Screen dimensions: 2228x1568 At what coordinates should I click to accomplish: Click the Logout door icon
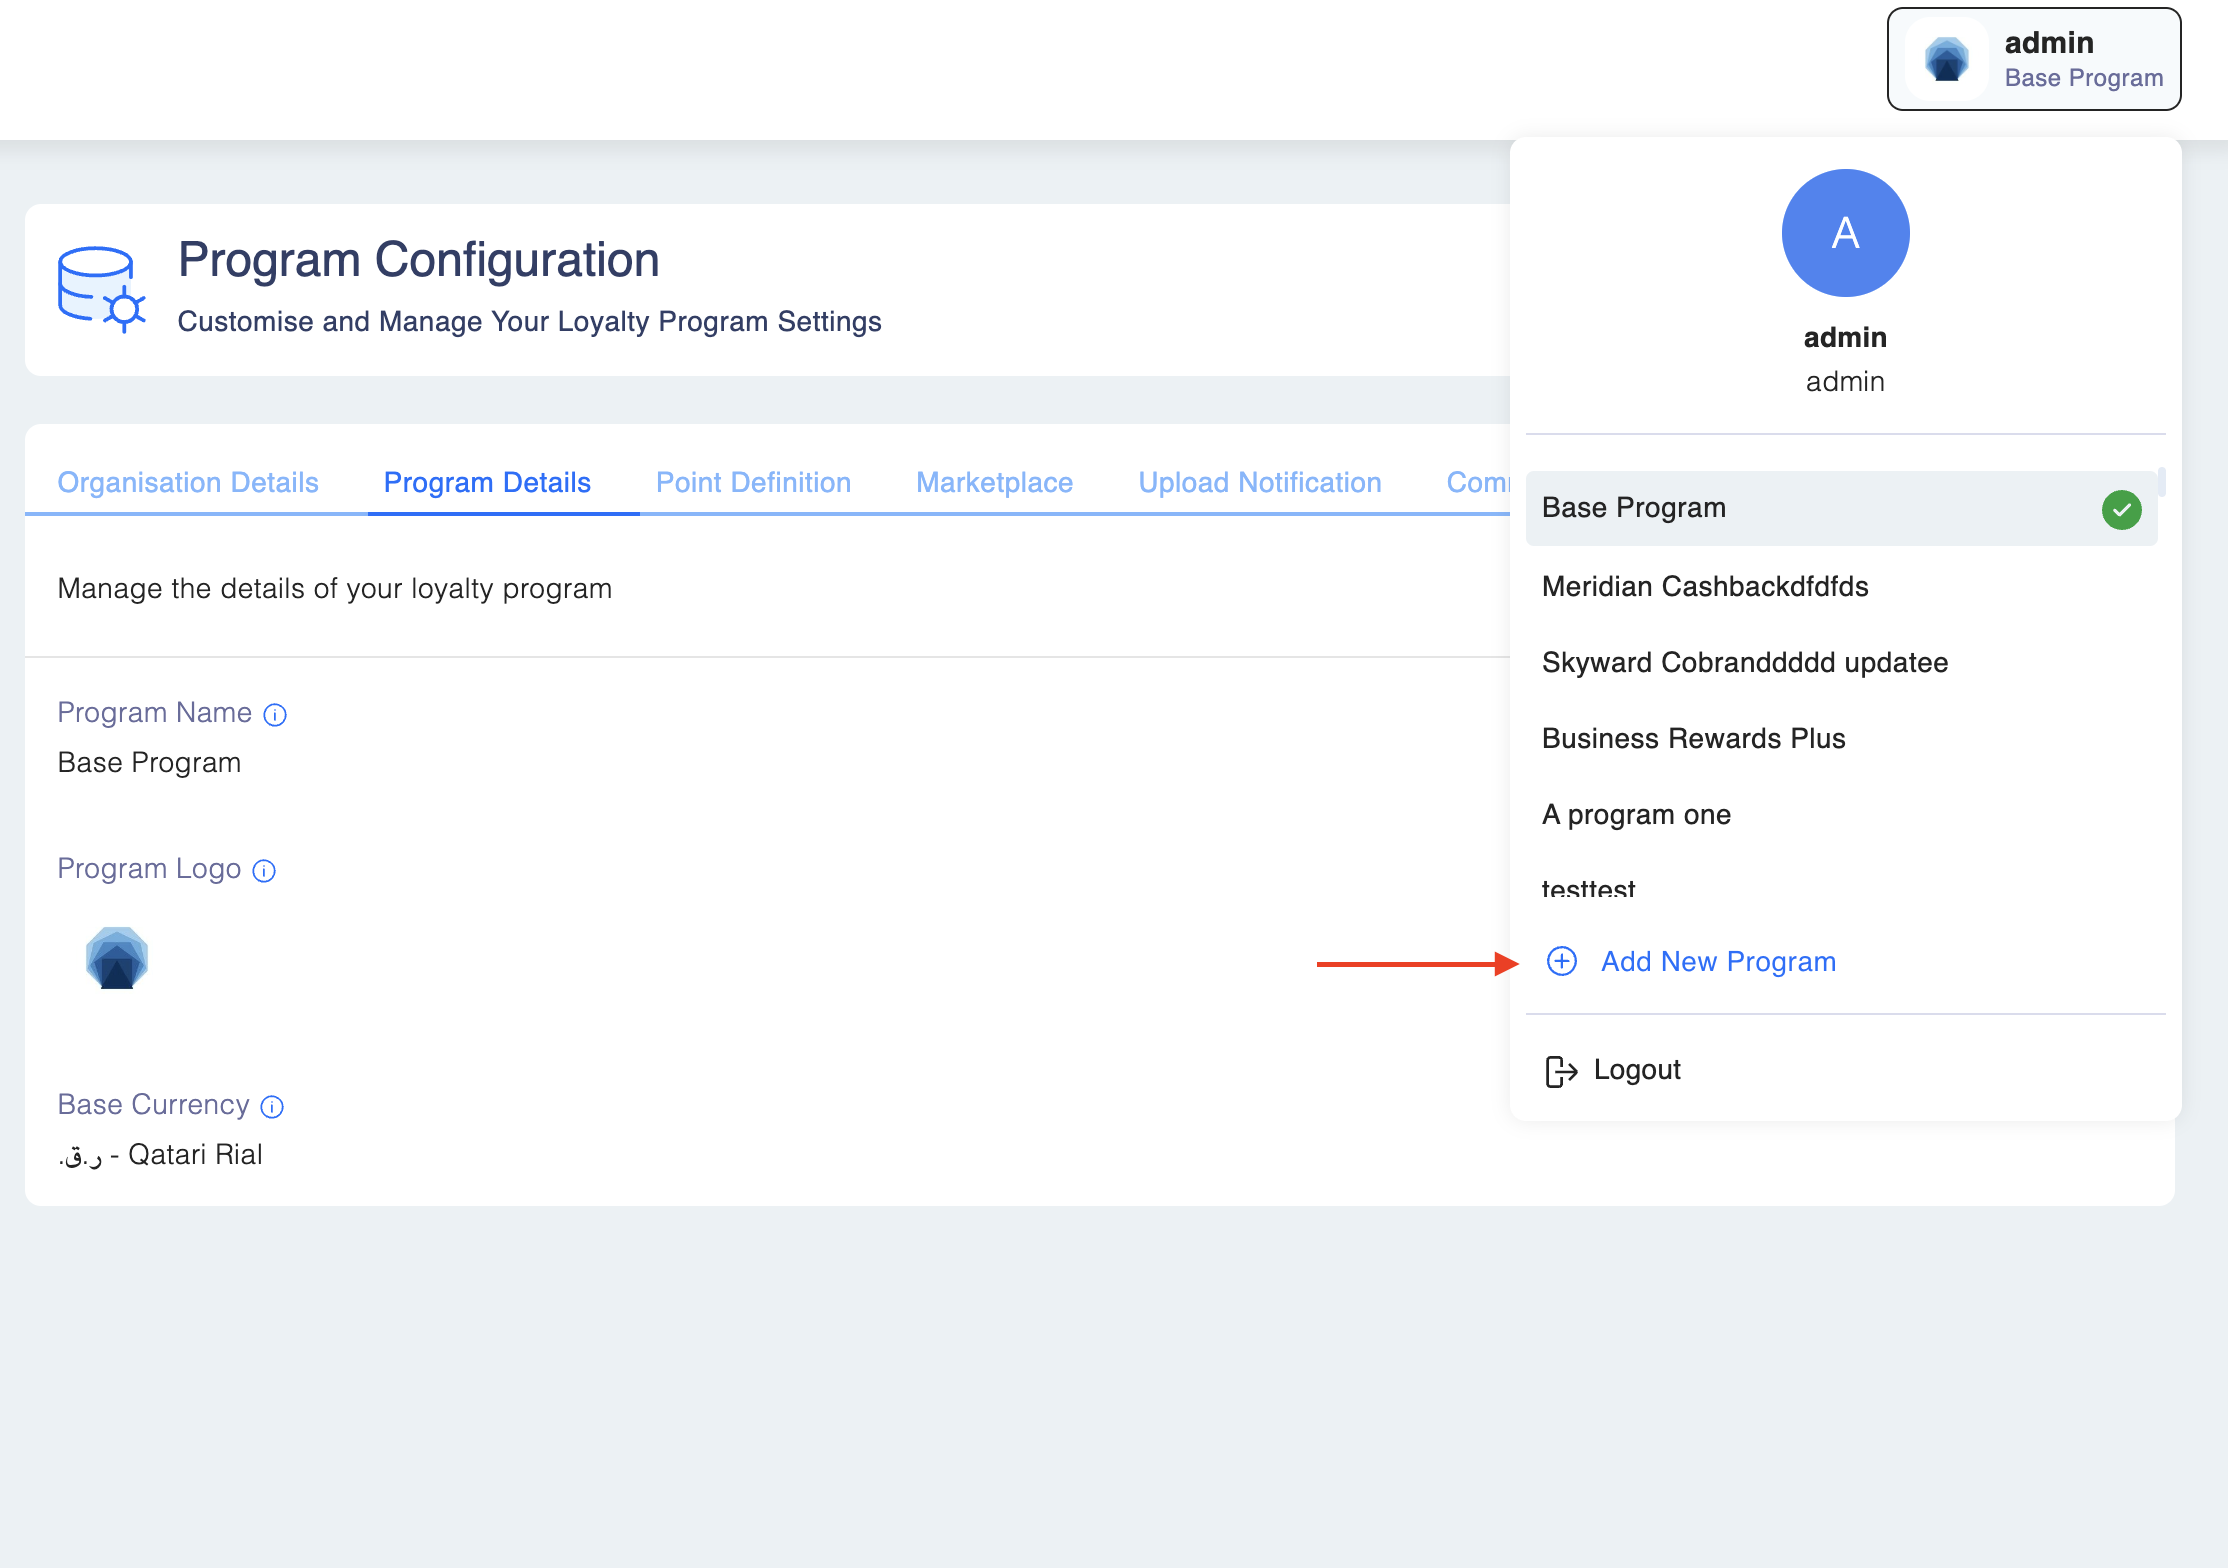coord(1561,1071)
